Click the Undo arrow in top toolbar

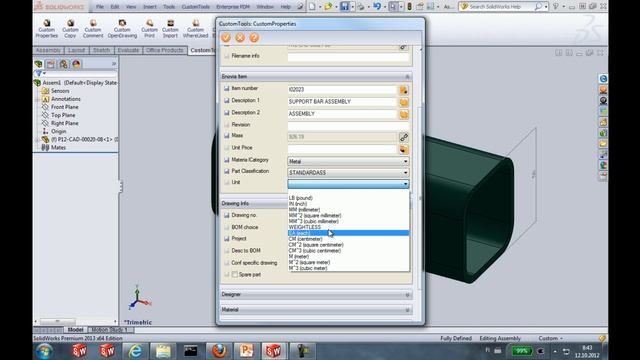(x=377, y=7)
